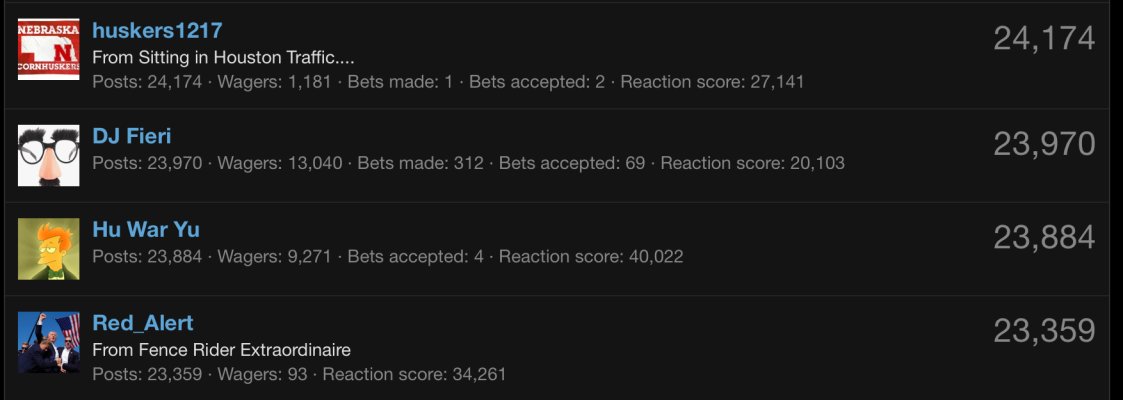Select Hu War Yu's Reaction score 40,022
Viewport: 1123px width, 400px height.
point(591,256)
